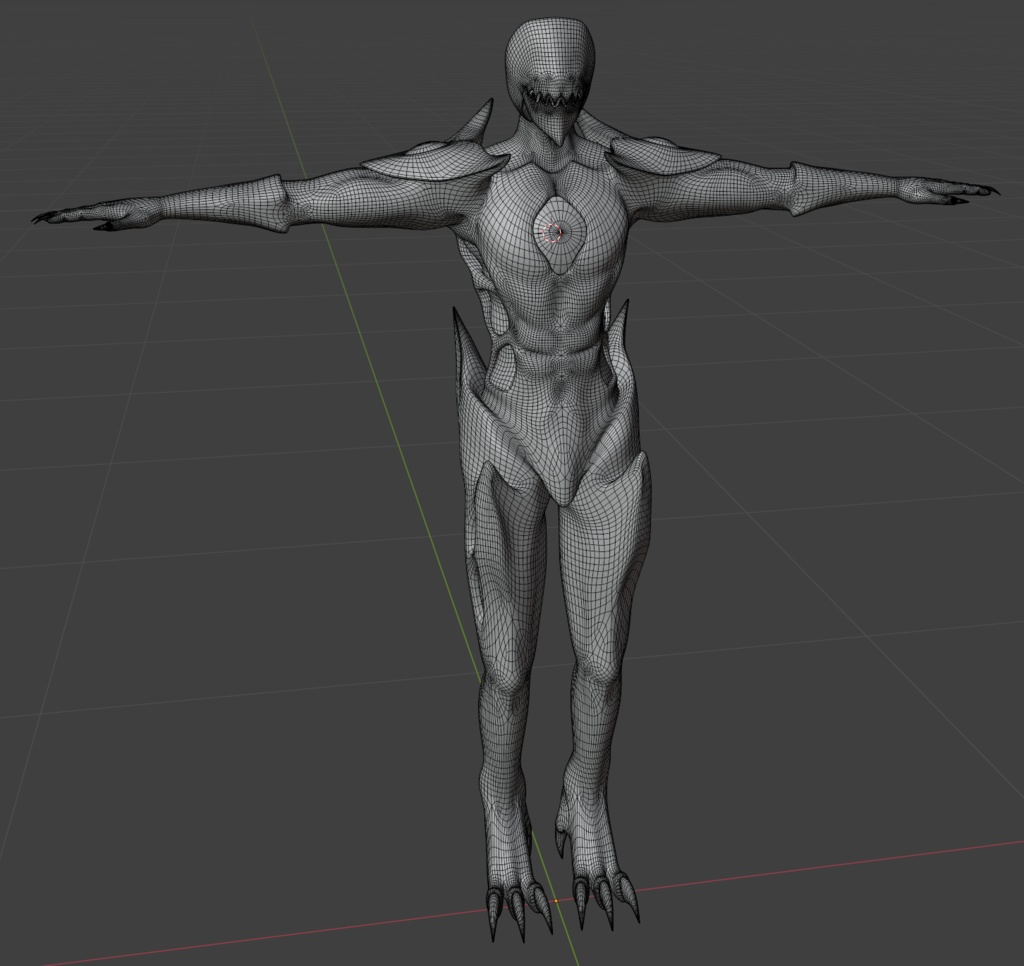
Task: Select the object origin point at the chest
Action: coord(556,231)
